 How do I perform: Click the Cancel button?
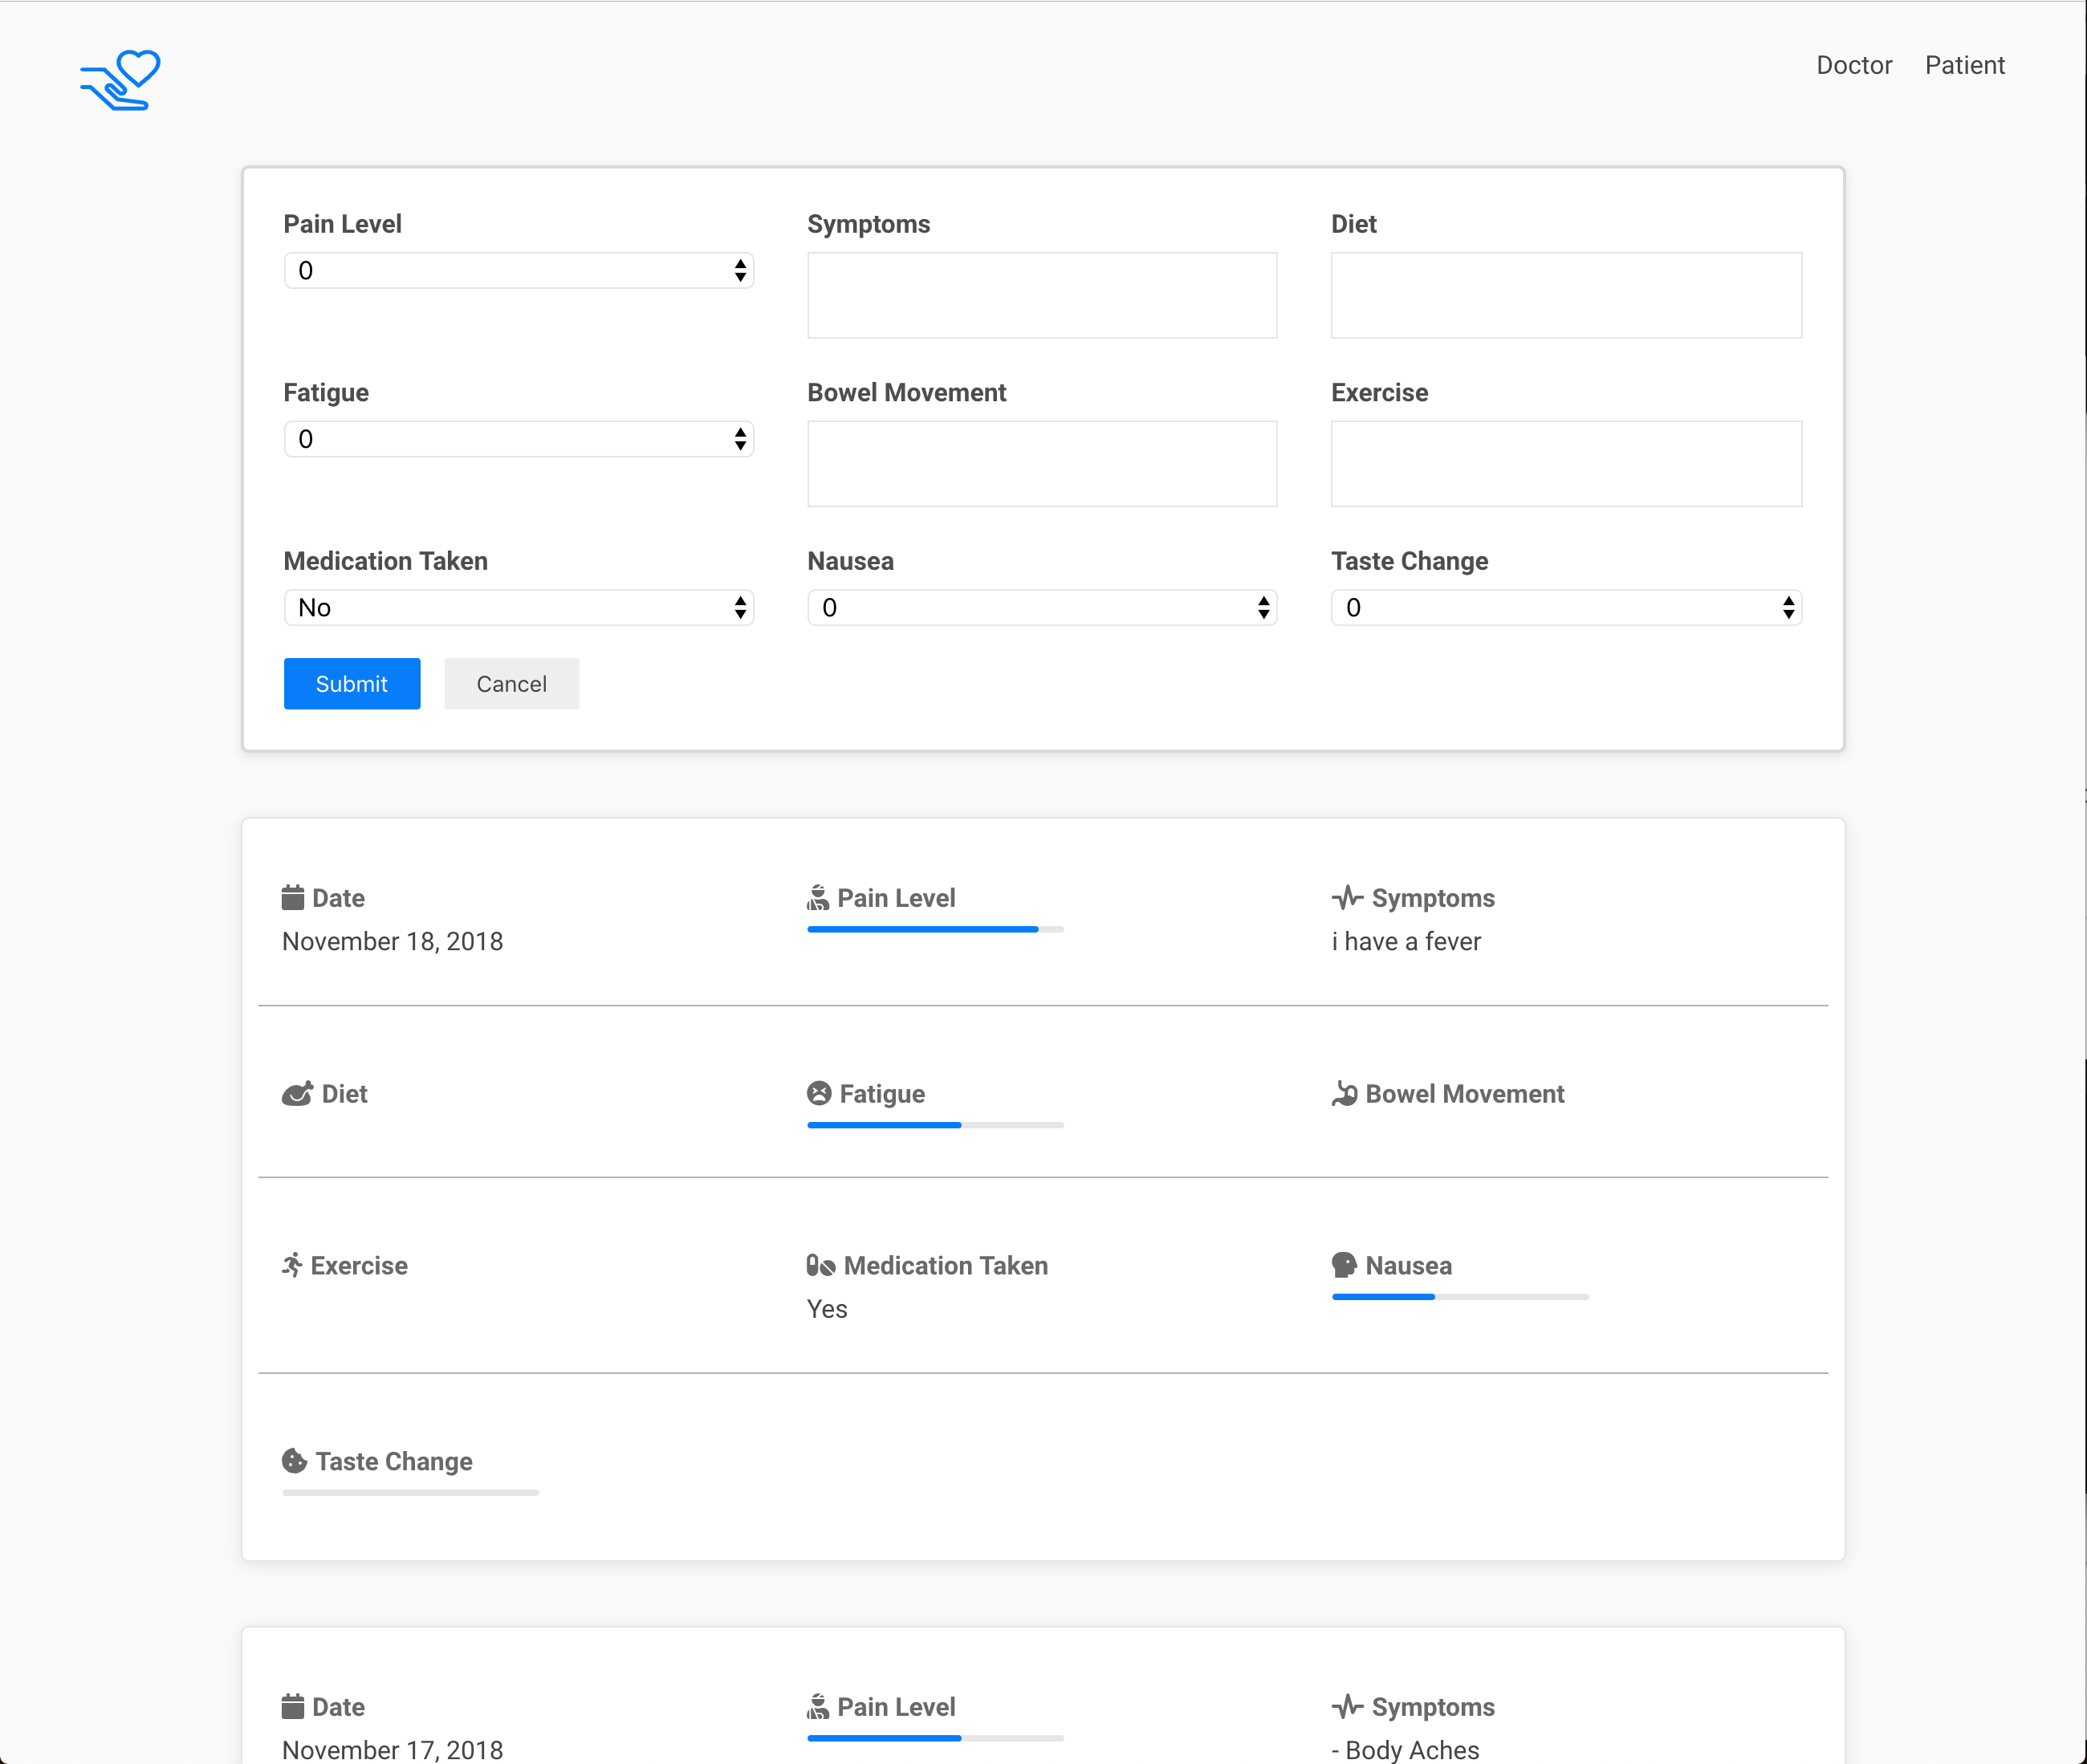point(511,684)
